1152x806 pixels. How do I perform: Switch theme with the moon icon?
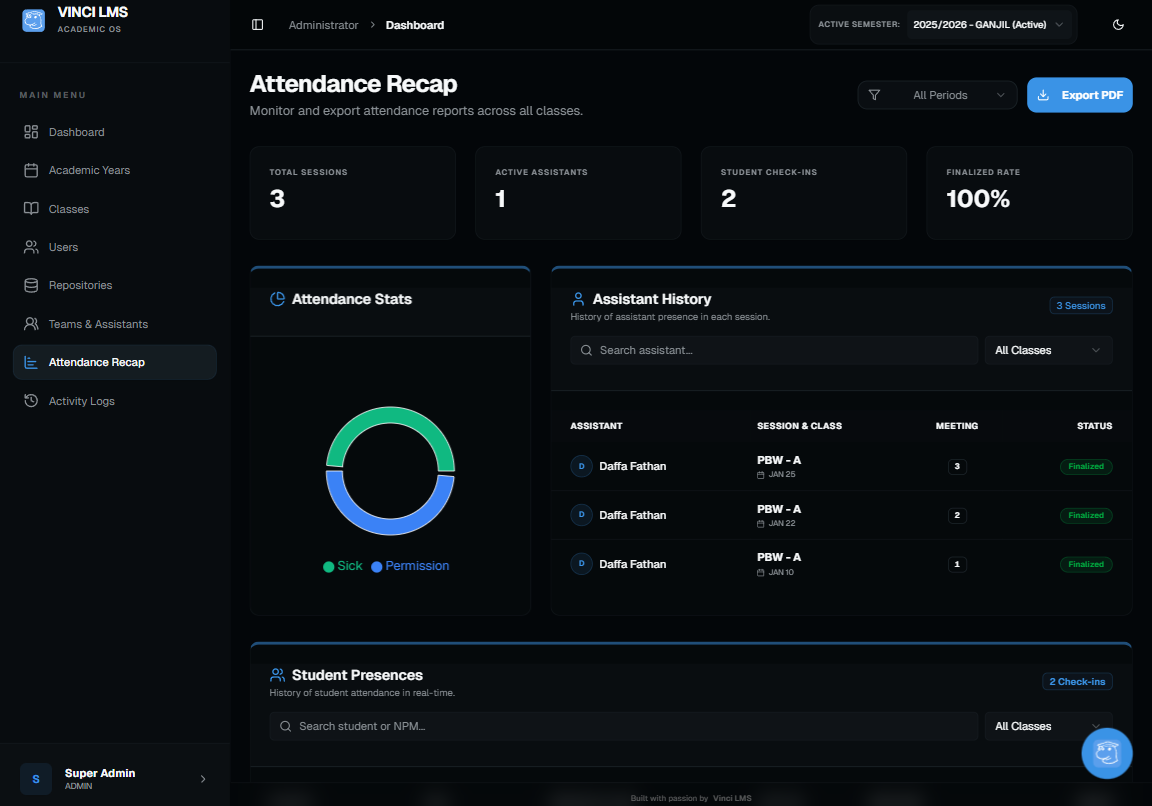coord(1118,25)
